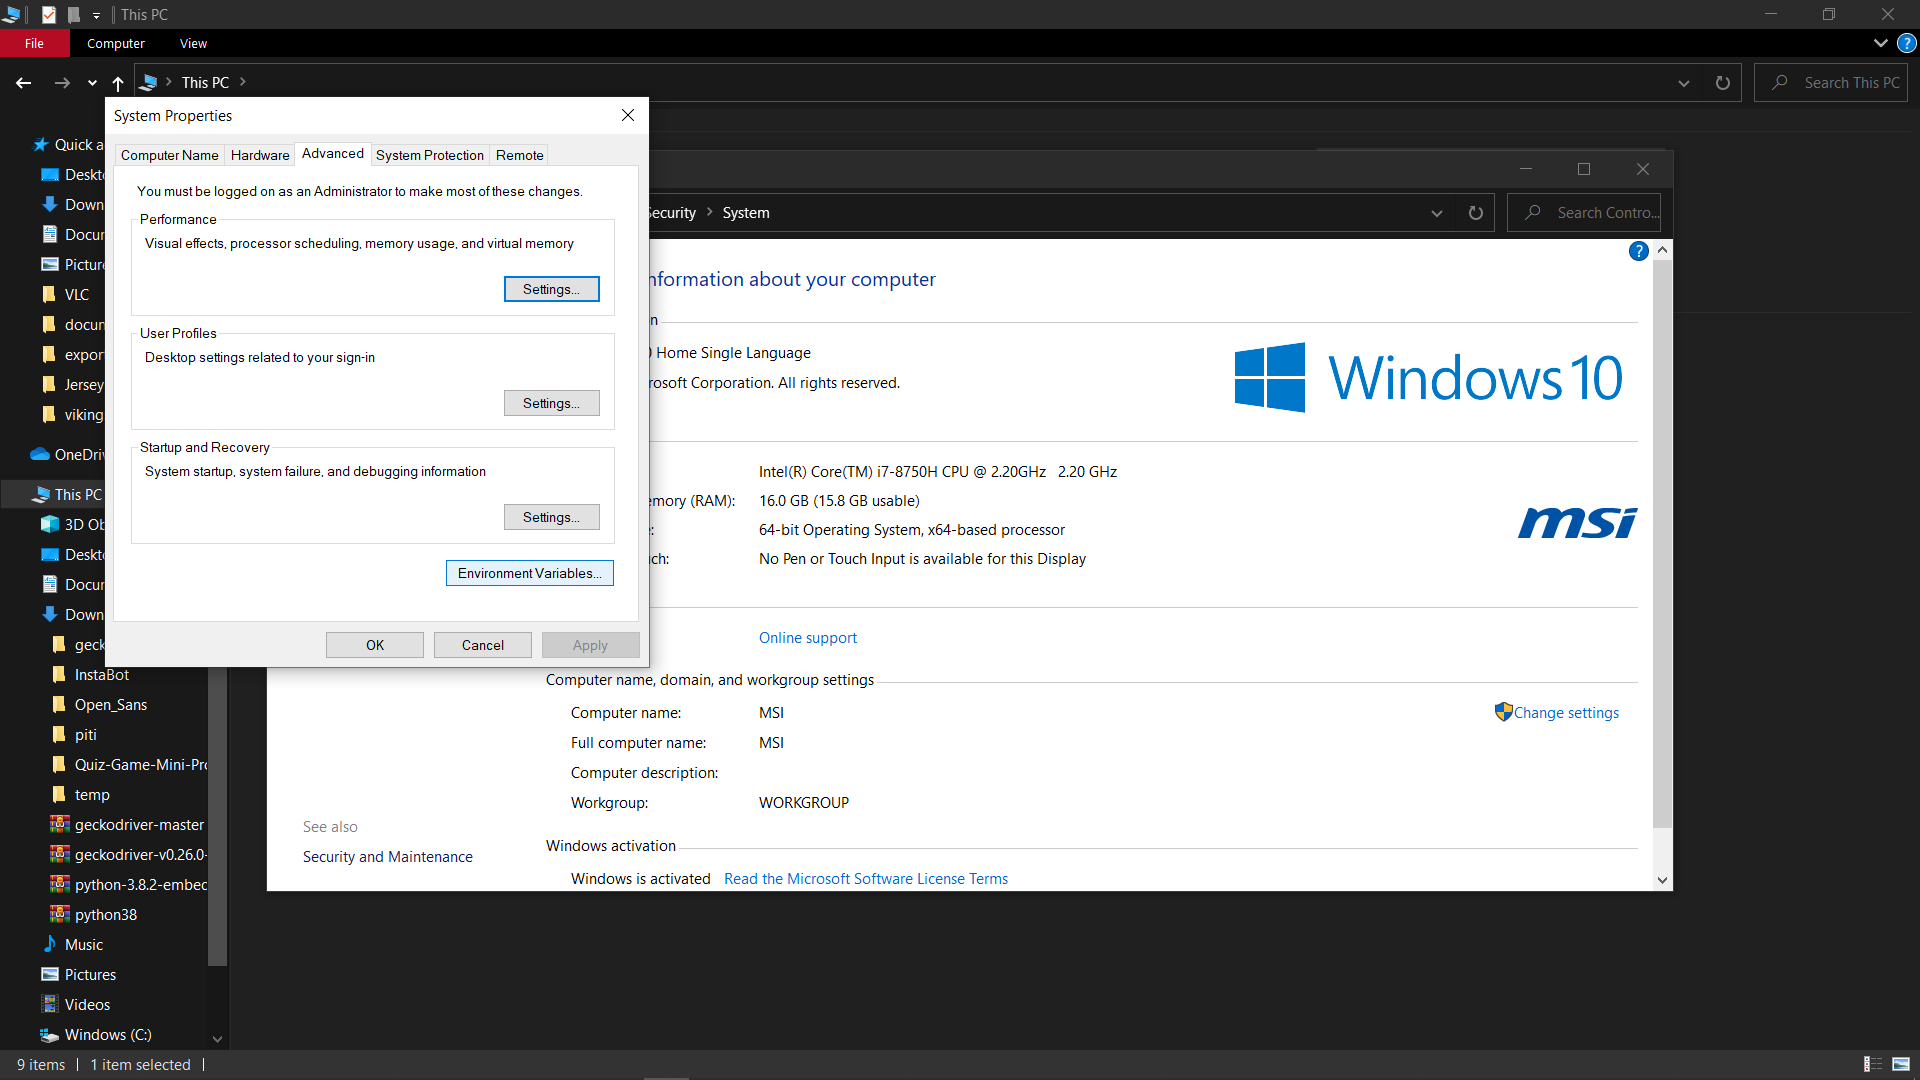Viewport: 1920px width, 1080px height.
Task: Open the Online support link
Action: tap(807, 638)
